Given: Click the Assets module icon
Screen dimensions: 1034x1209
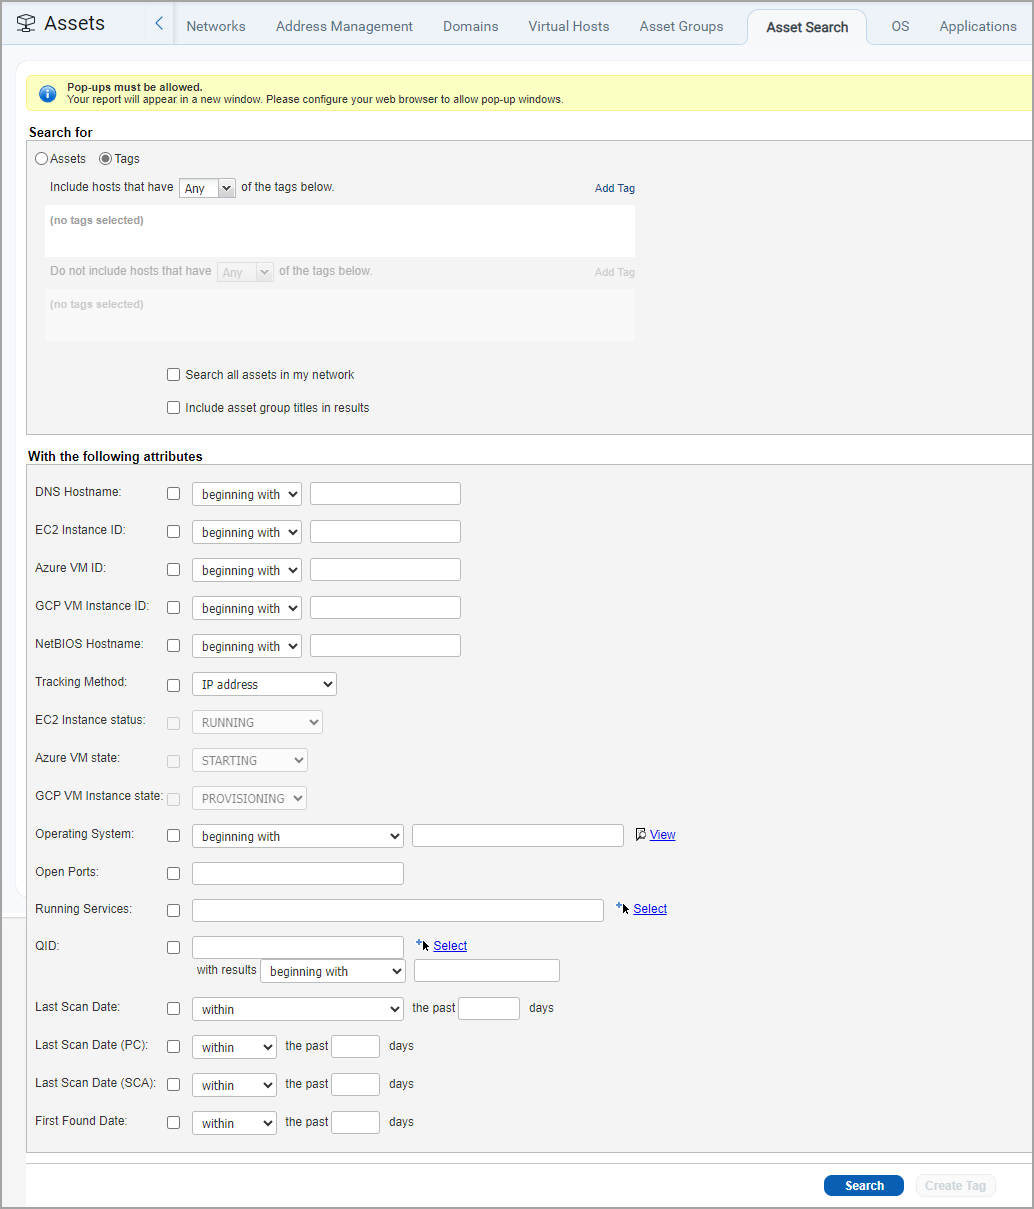Looking at the screenshot, I should tap(26, 22).
